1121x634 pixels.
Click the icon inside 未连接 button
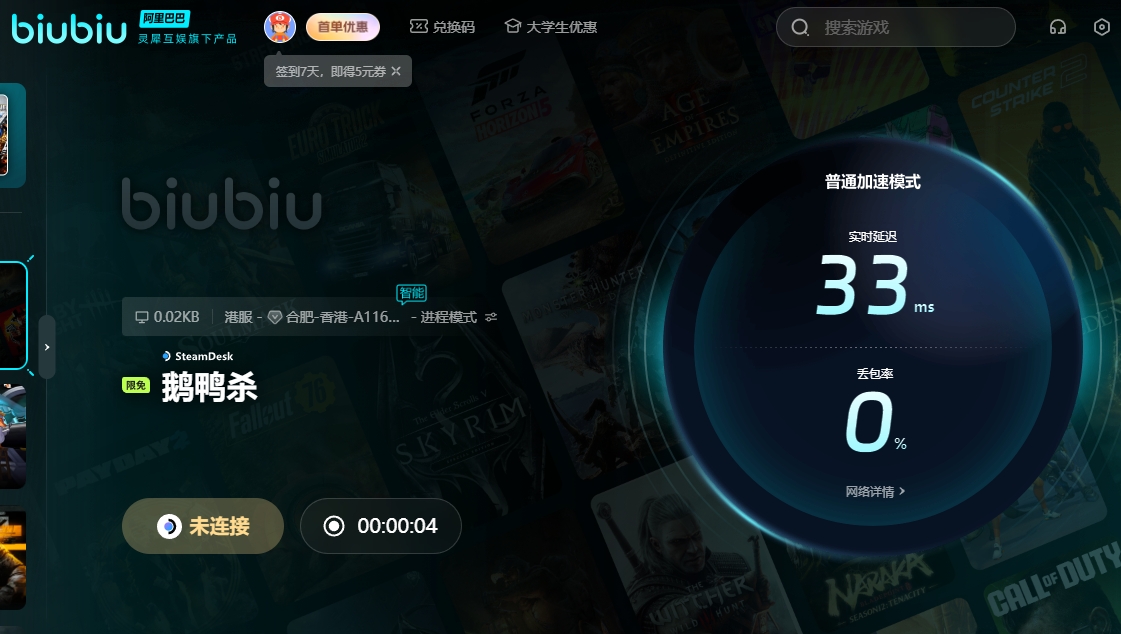(169, 527)
